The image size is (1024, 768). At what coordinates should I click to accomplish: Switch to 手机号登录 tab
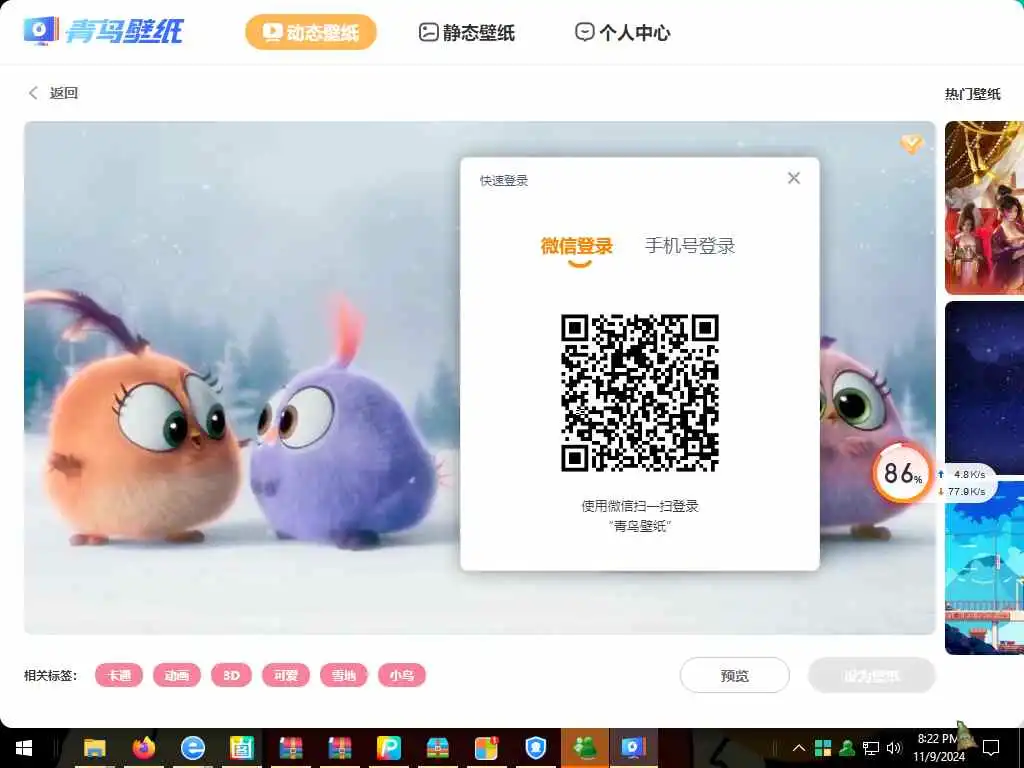click(690, 246)
